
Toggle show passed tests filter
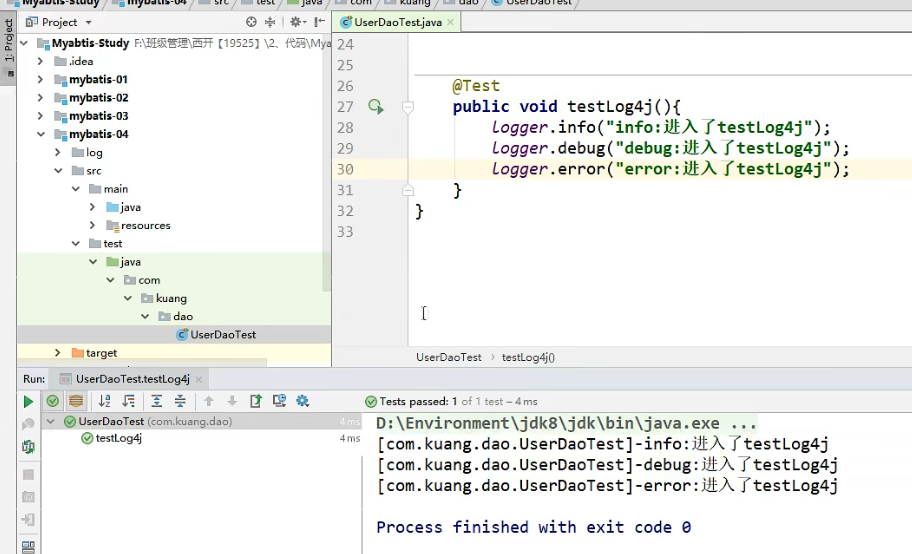pos(52,401)
